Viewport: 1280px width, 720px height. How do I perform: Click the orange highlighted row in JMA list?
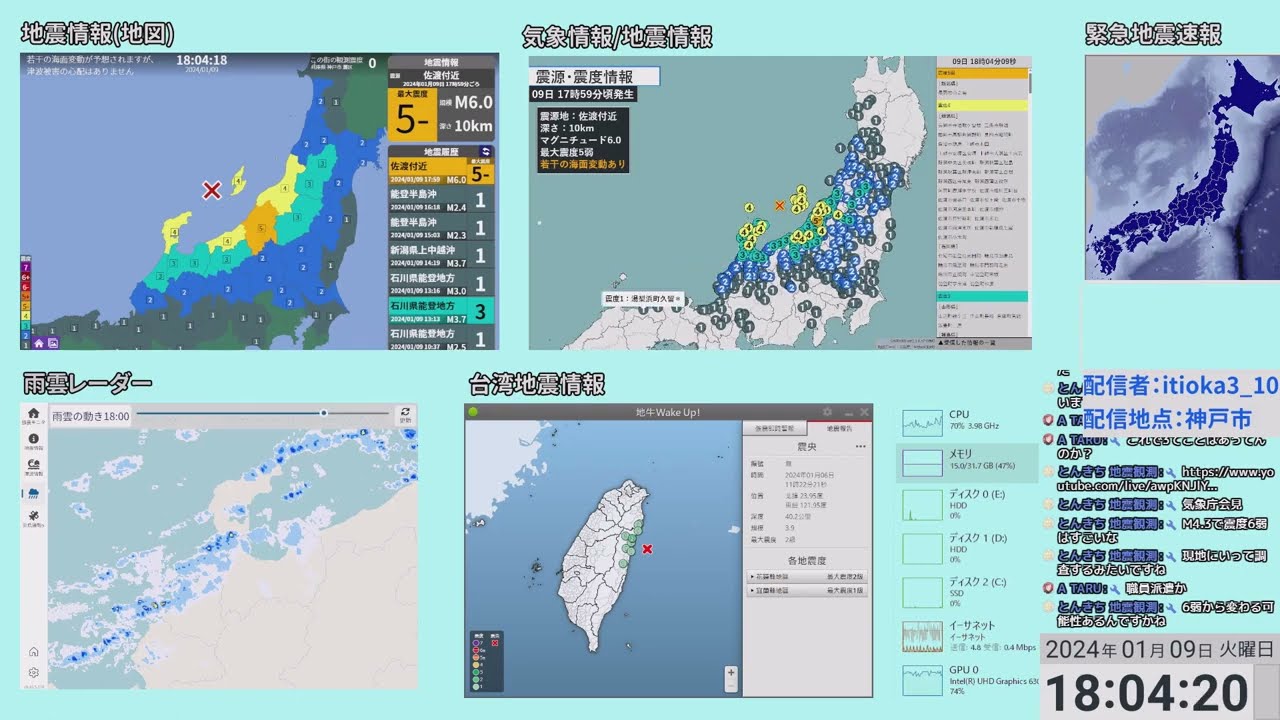(x=982, y=73)
